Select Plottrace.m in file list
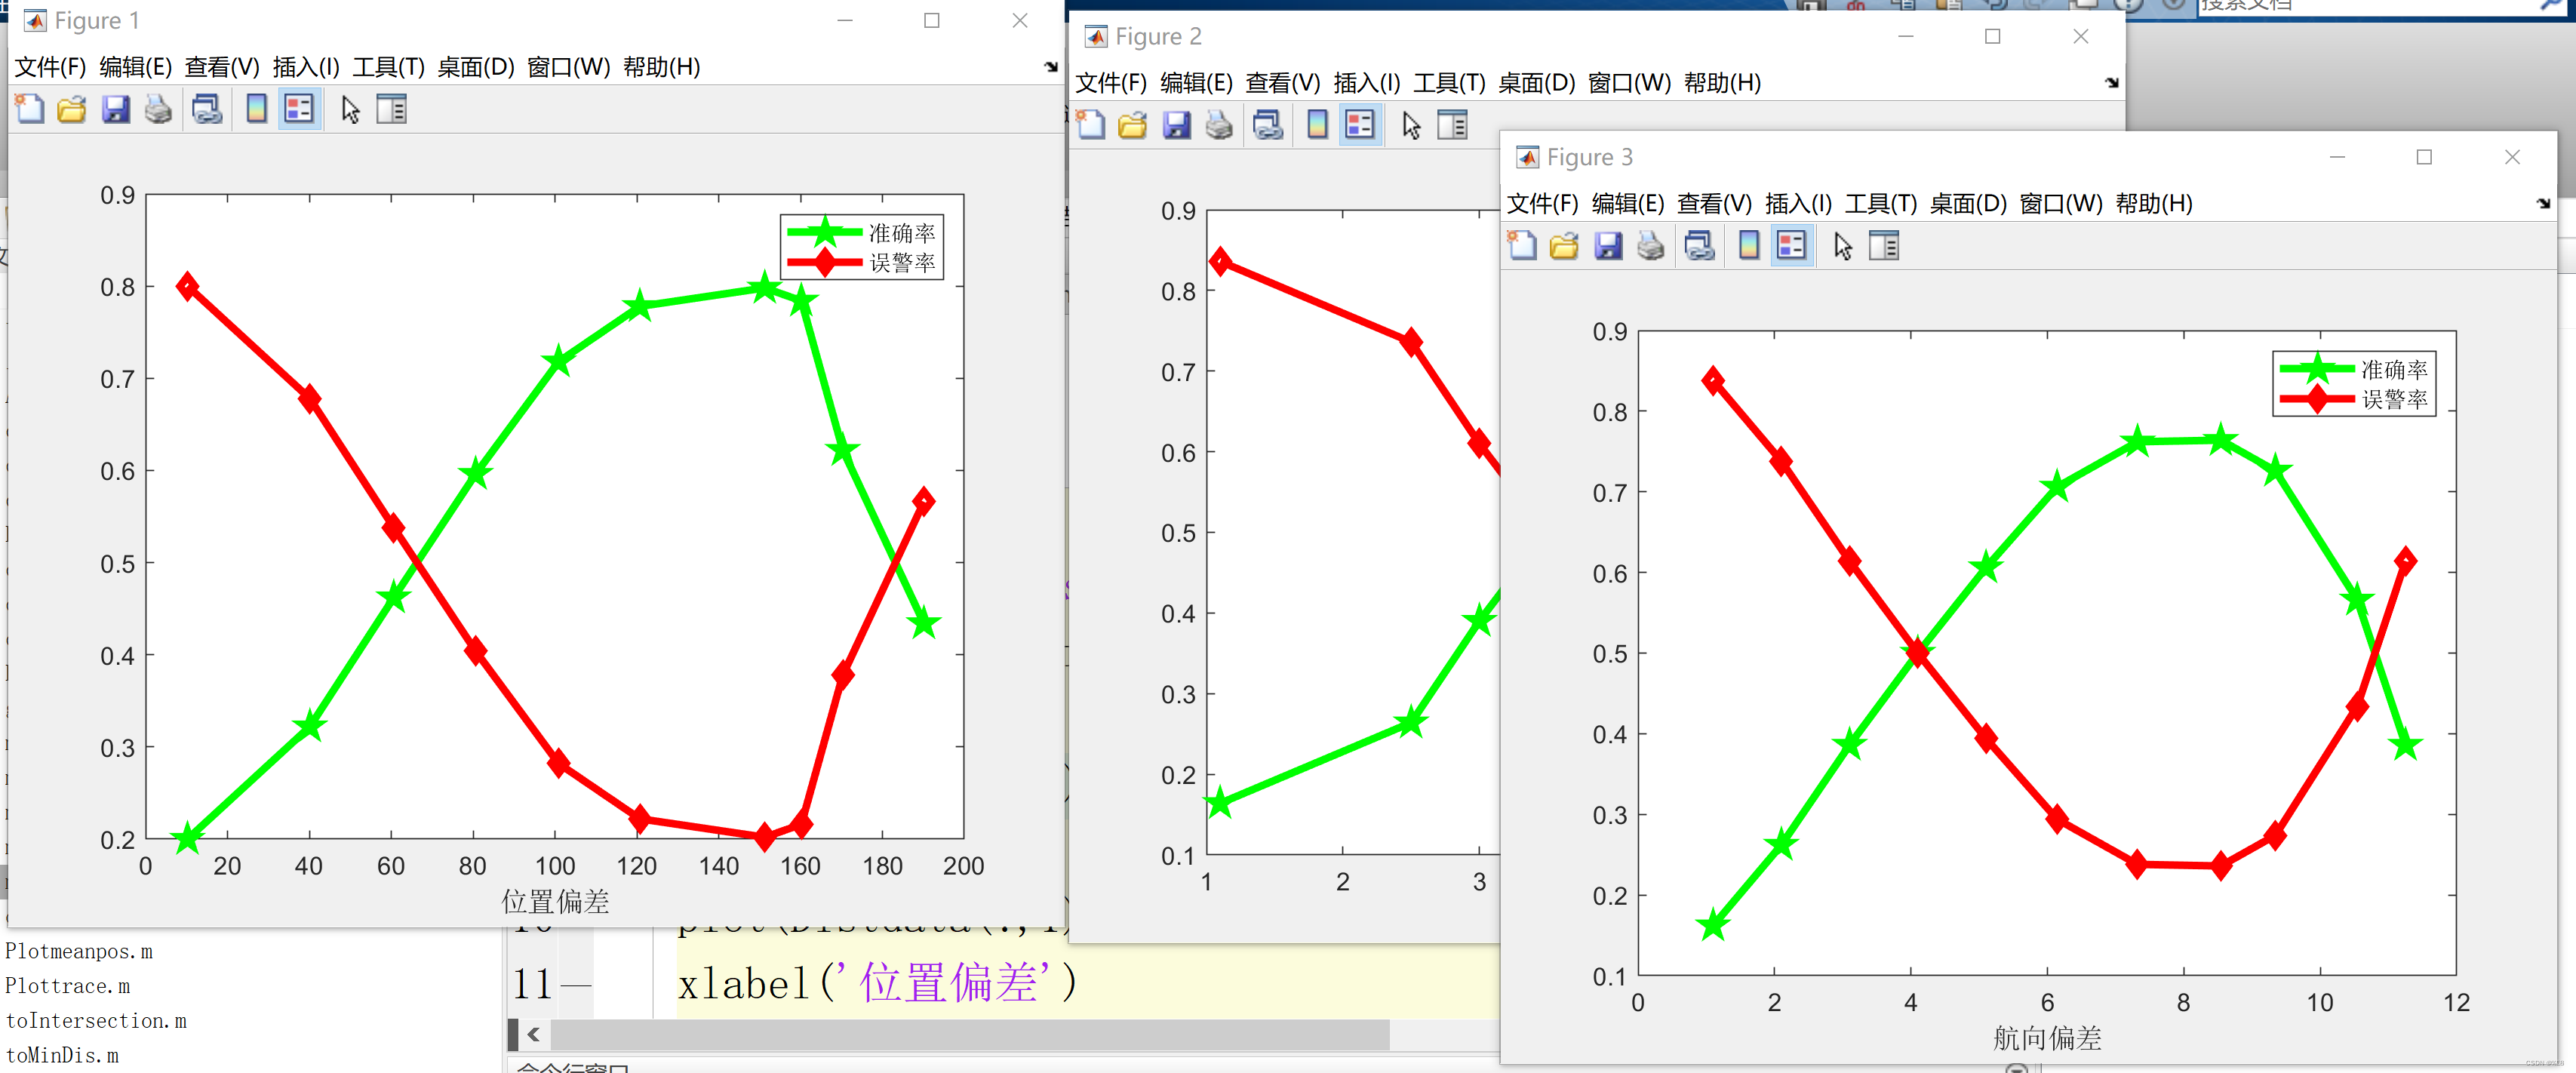The image size is (2576, 1073). point(68,986)
